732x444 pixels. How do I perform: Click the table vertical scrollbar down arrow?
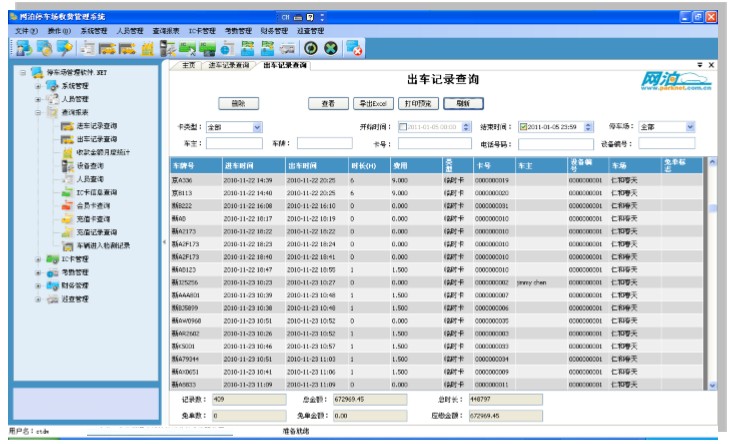(712, 386)
